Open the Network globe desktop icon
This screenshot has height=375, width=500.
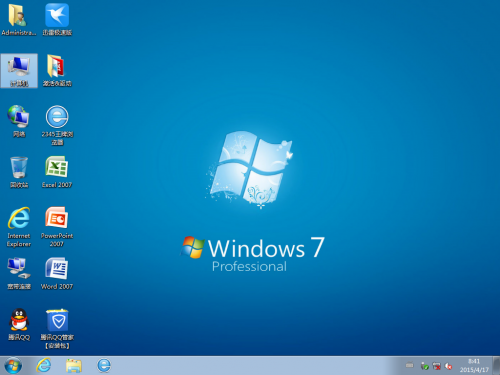click(19, 121)
